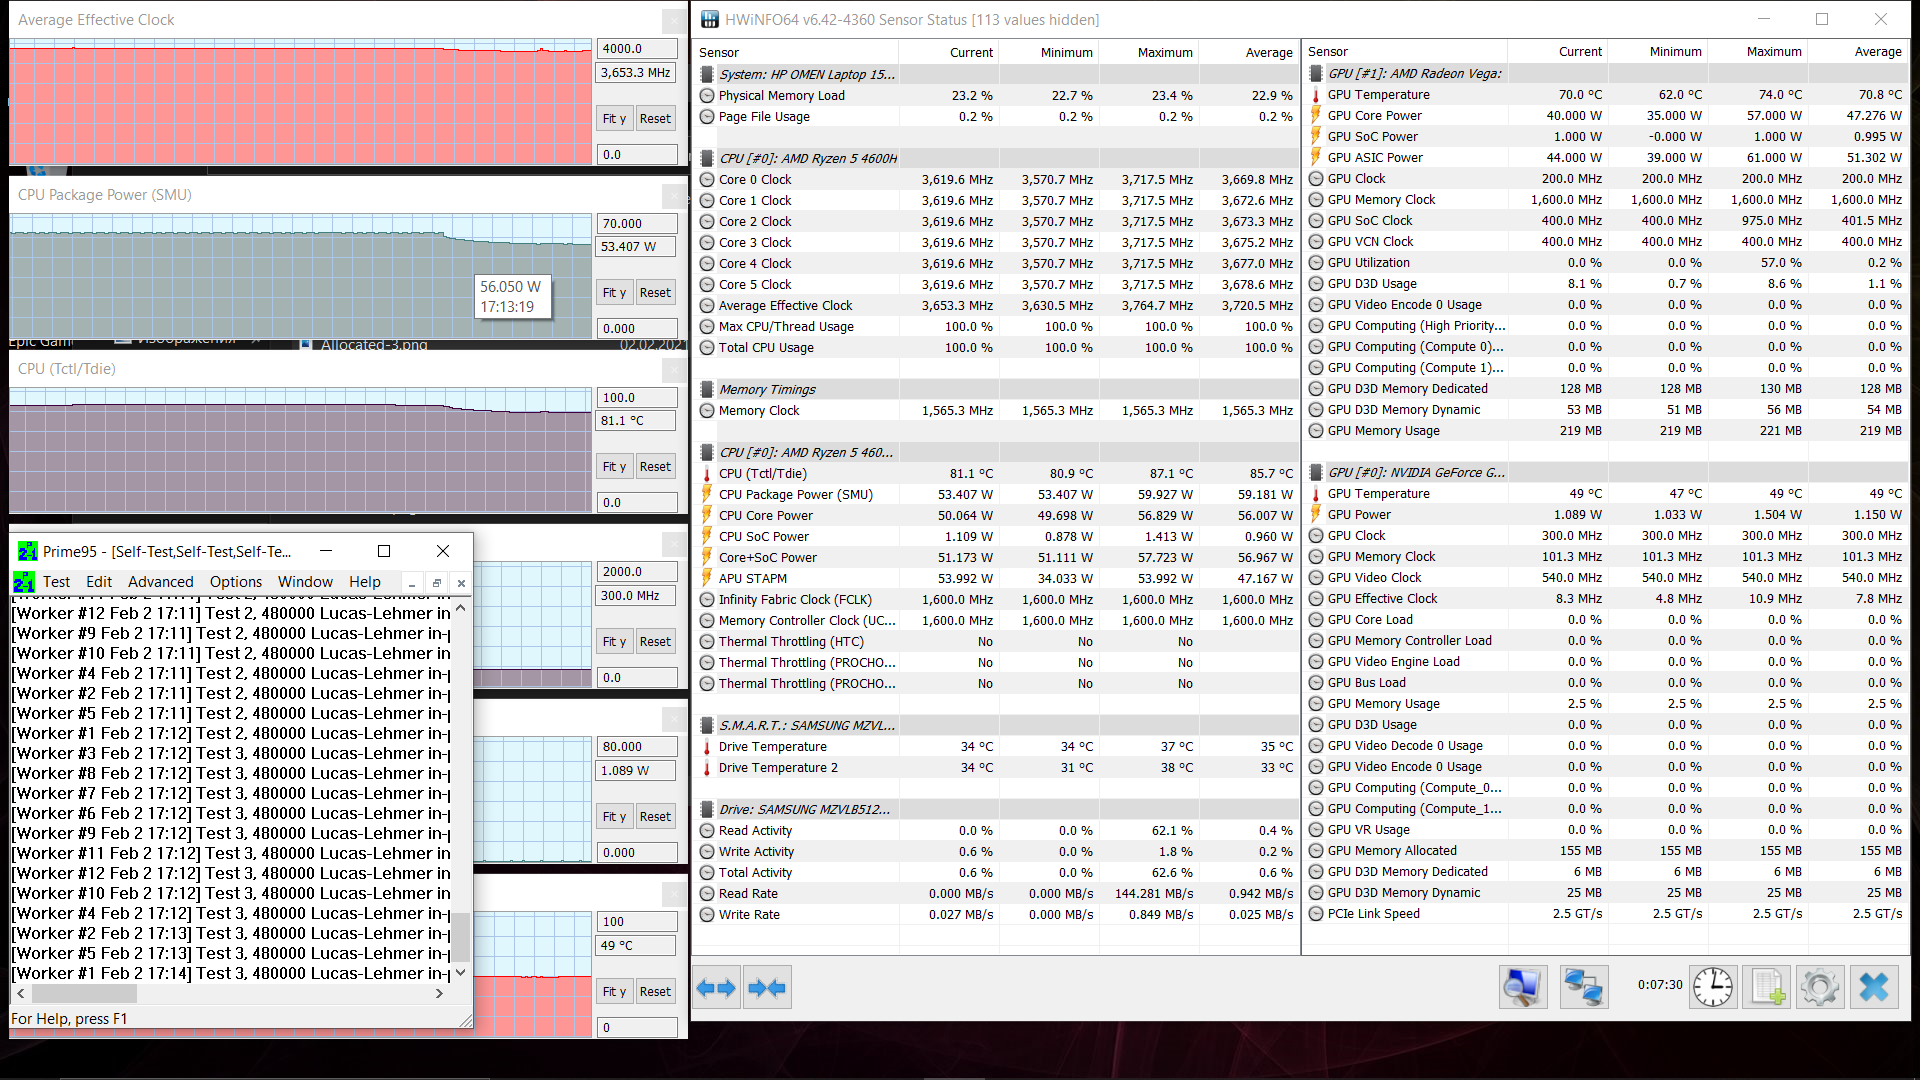Click Reset in CPU Package Power graph
This screenshot has height=1080, width=1920.
click(x=655, y=293)
